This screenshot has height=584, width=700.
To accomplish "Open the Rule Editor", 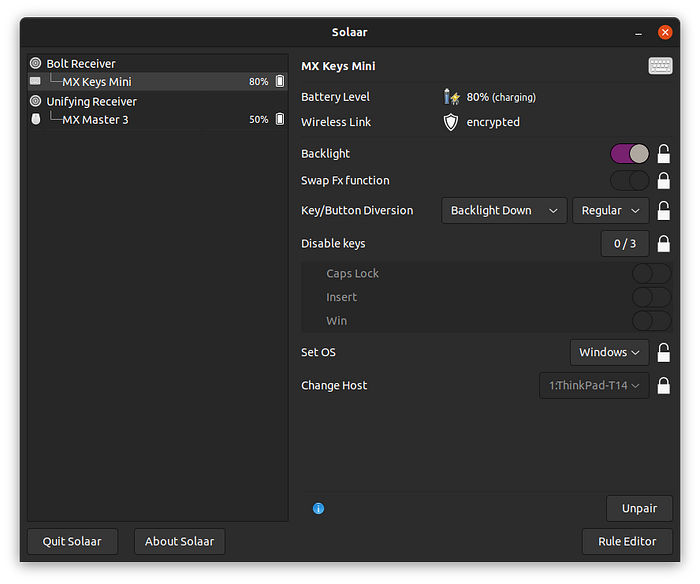I will point(627,541).
